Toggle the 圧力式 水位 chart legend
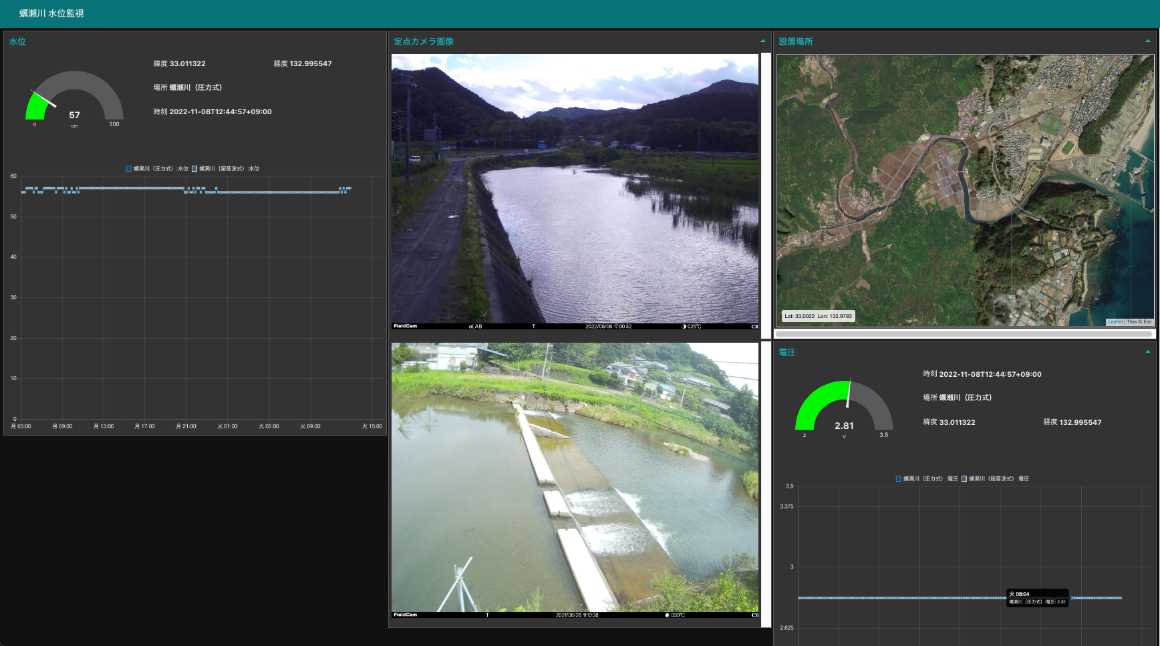This screenshot has height=646, width=1160. coord(157,169)
